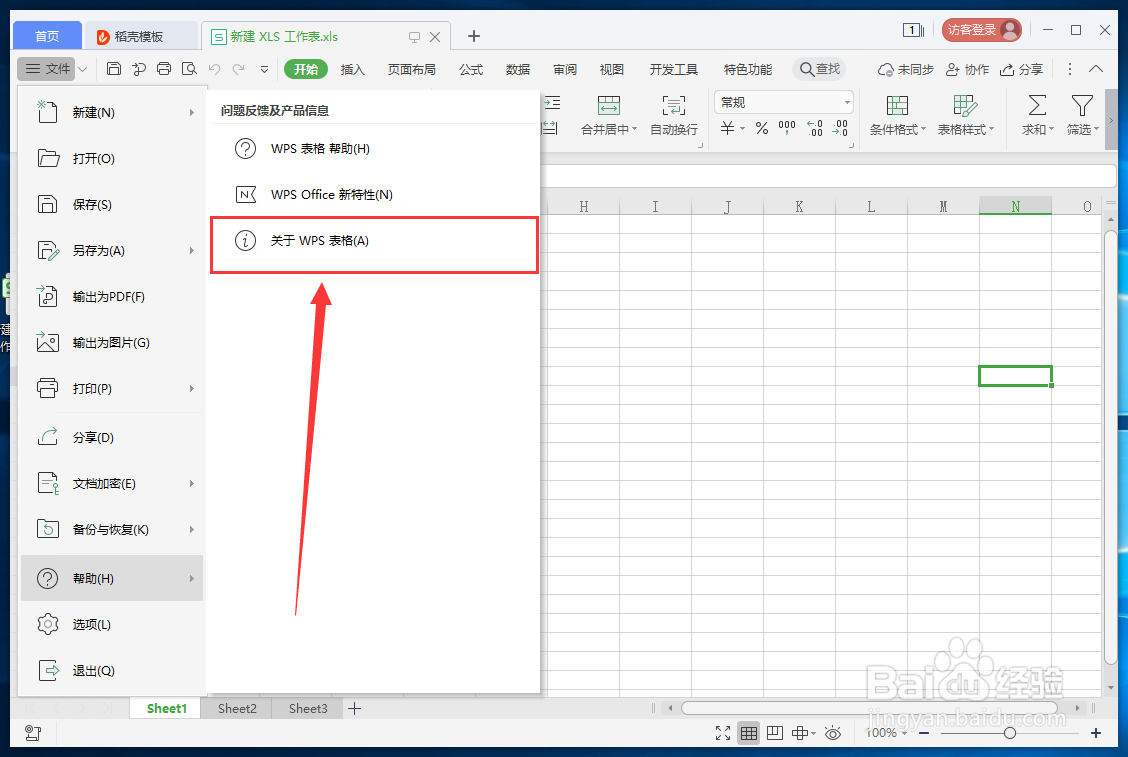Choose 输出为图片(G) menu item
The image size is (1128, 757).
[x=112, y=343]
